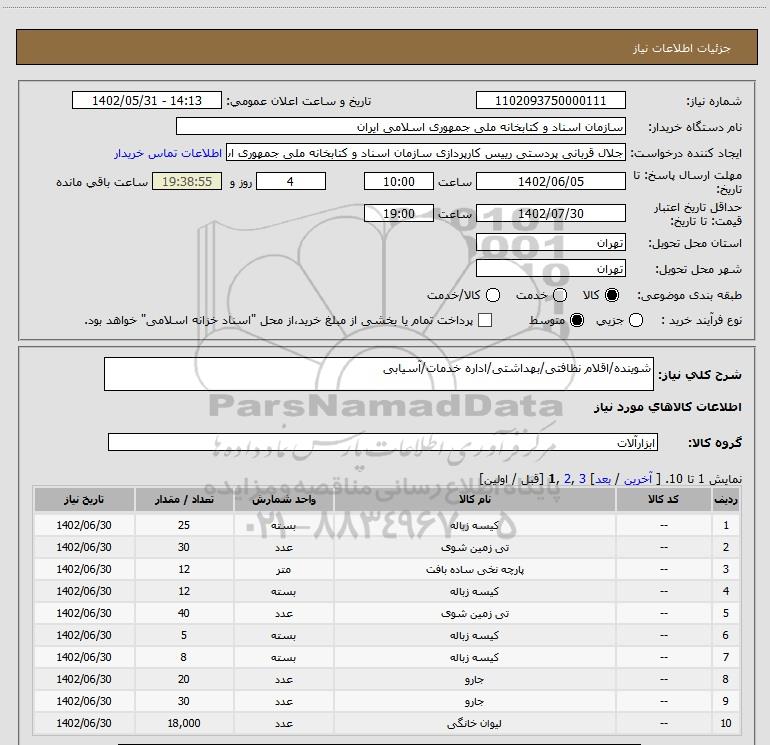Go to the آخرین pagination link

pos(638,478)
